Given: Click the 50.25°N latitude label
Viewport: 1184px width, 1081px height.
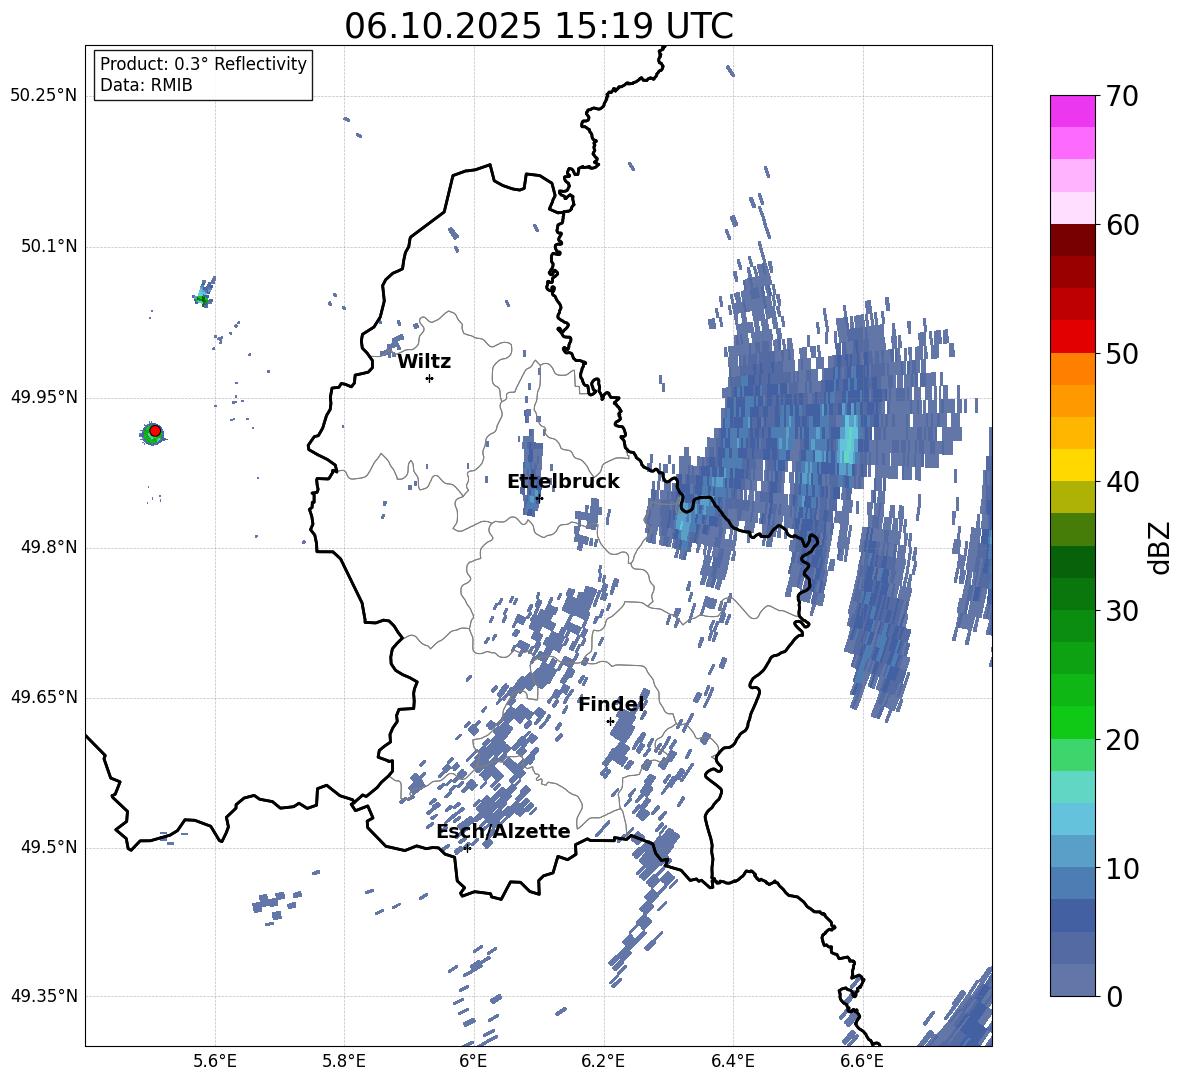Looking at the screenshot, I should (44, 96).
